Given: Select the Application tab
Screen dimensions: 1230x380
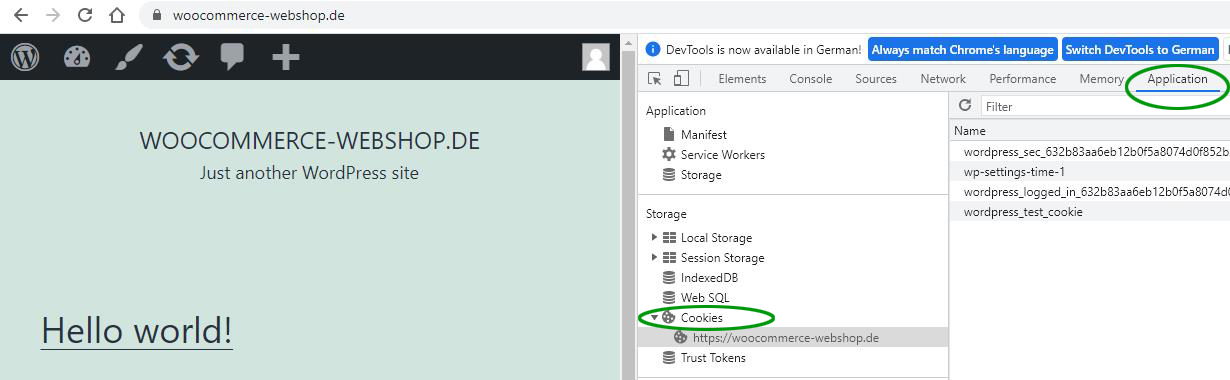Looking at the screenshot, I should click(1177, 79).
